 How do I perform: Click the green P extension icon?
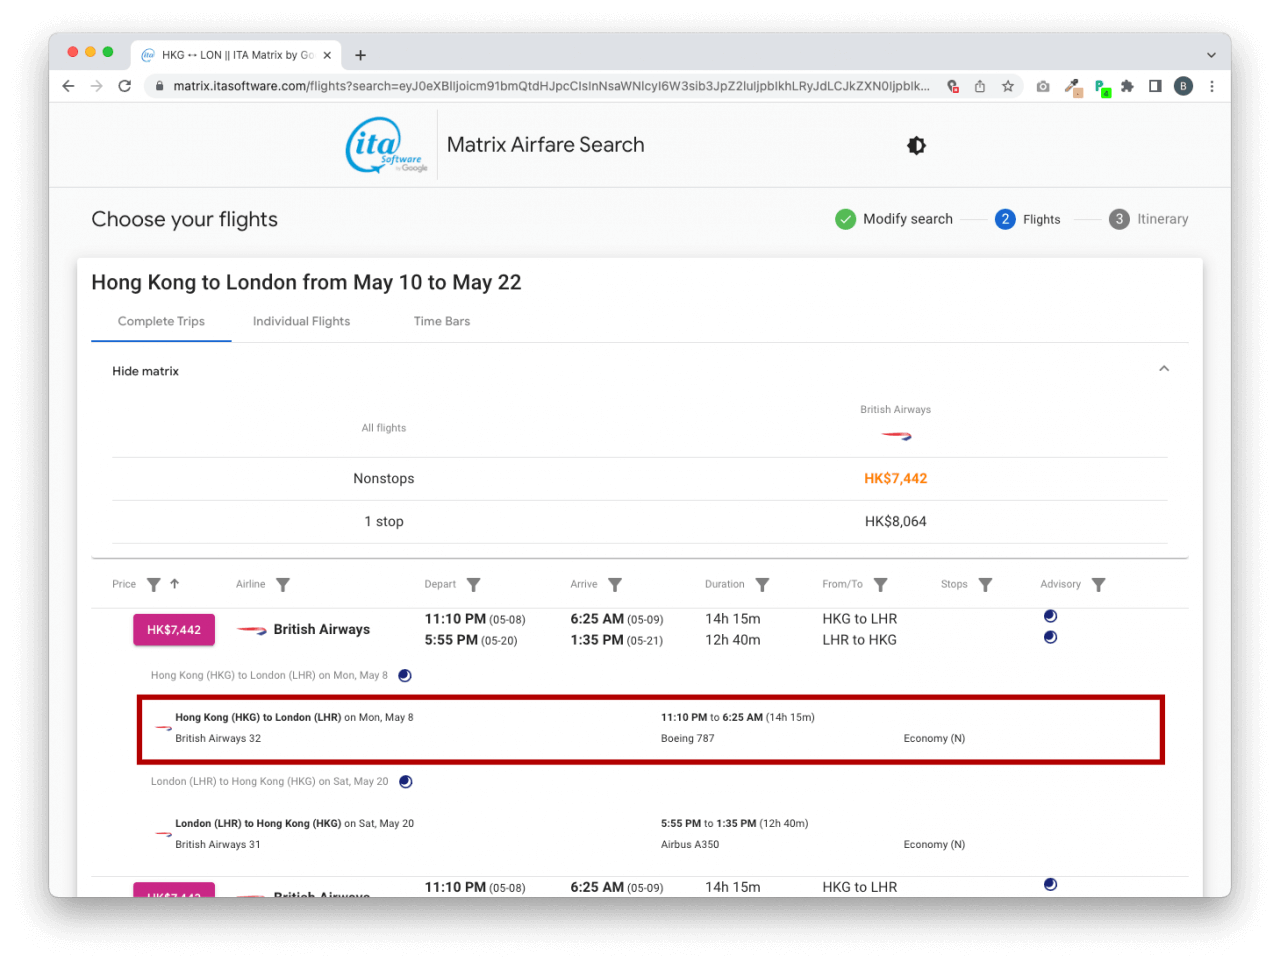coord(1102,87)
